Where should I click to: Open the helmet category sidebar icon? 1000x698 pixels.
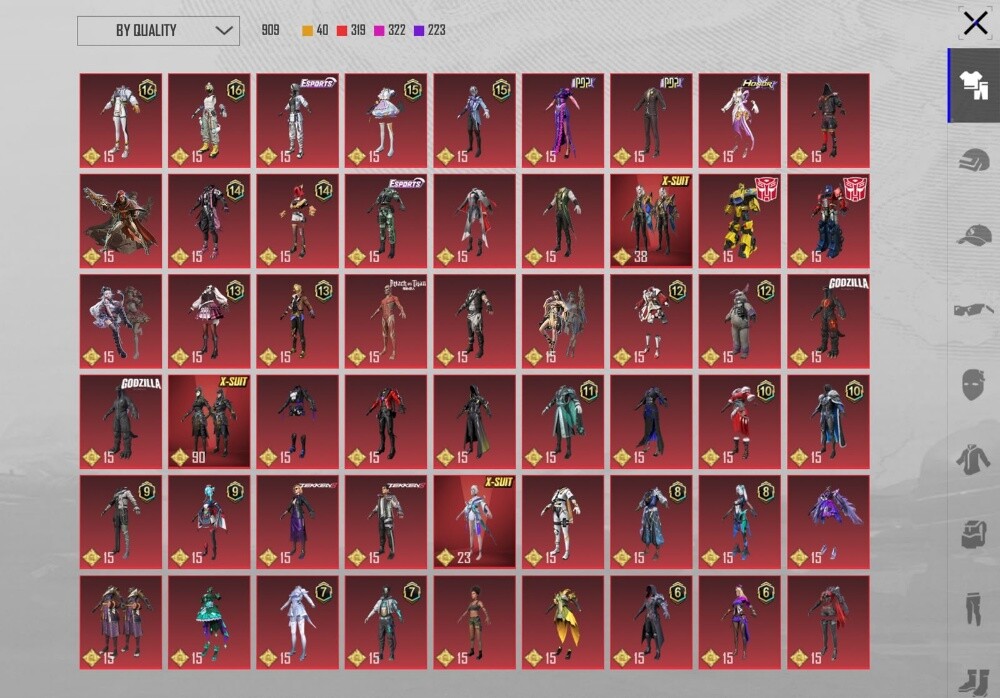tap(974, 160)
